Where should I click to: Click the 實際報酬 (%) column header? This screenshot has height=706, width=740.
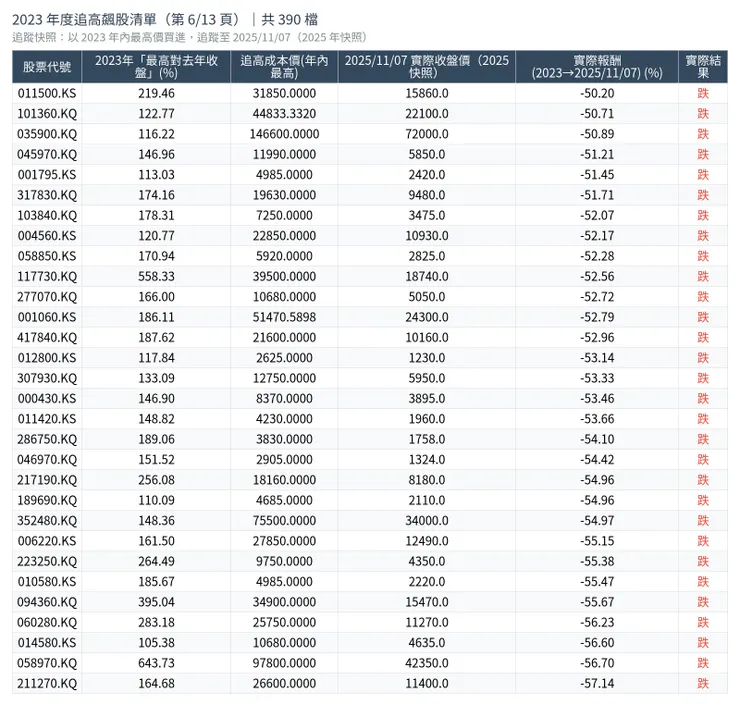coord(597,67)
